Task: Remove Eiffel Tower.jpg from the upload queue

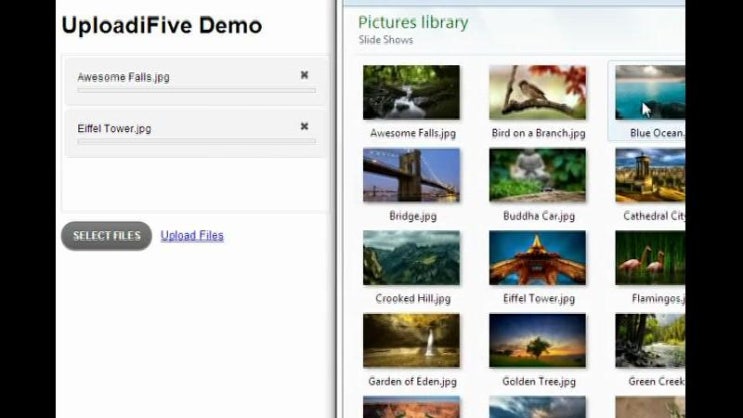Action: coord(304,126)
